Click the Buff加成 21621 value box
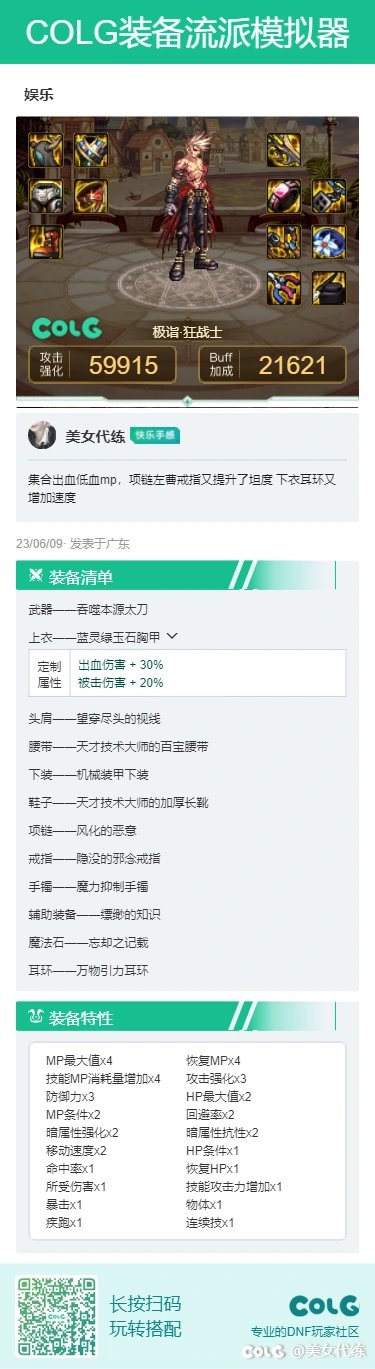Screen dimensions: 375x1369 click(x=272, y=365)
